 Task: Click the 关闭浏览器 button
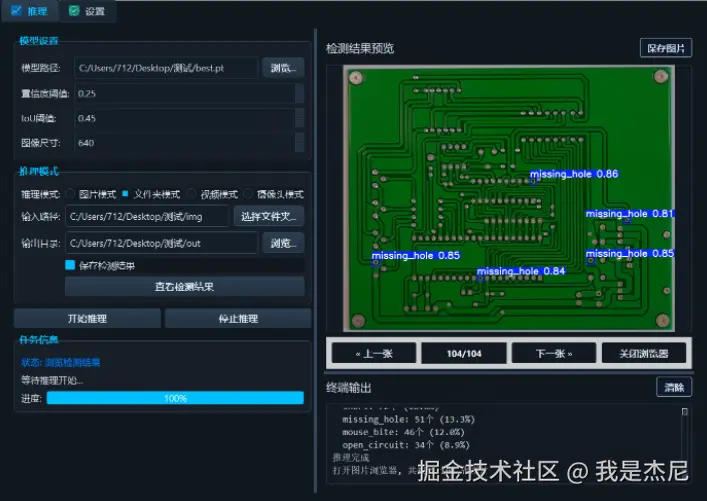coord(644,353)
